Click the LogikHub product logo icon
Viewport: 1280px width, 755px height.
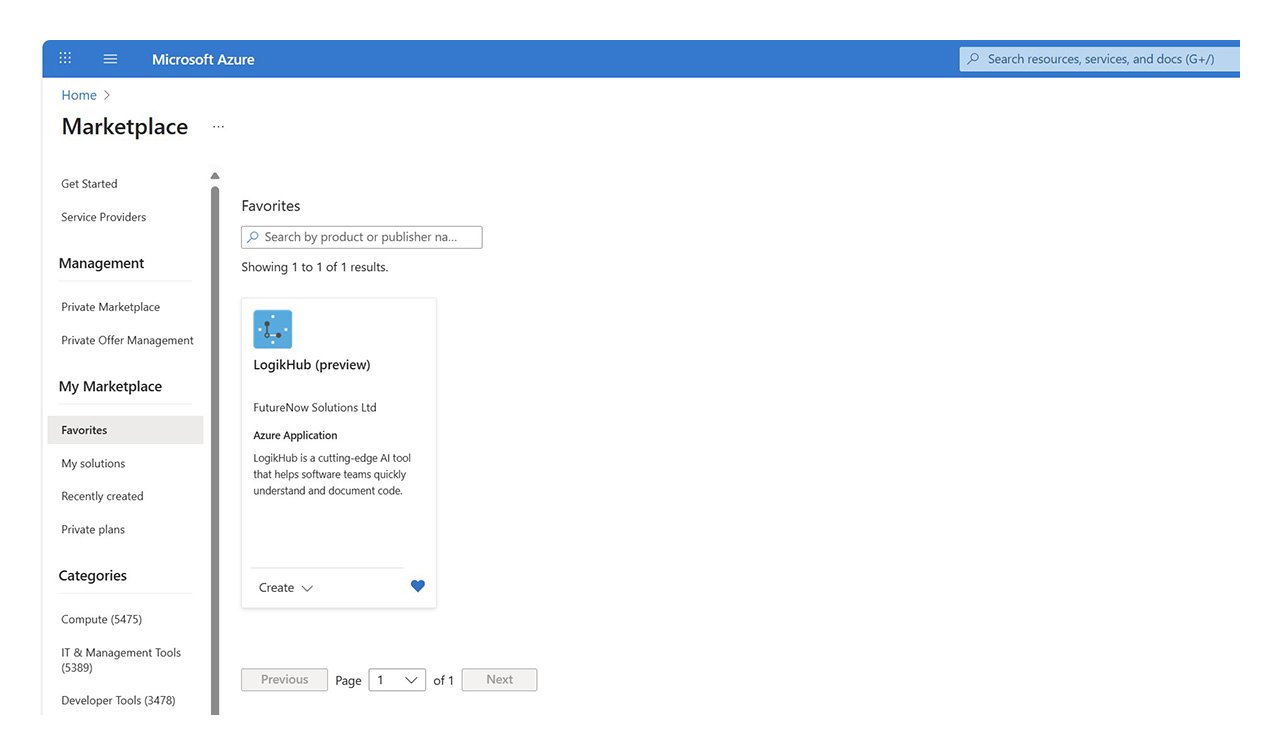tap(272, 329)
